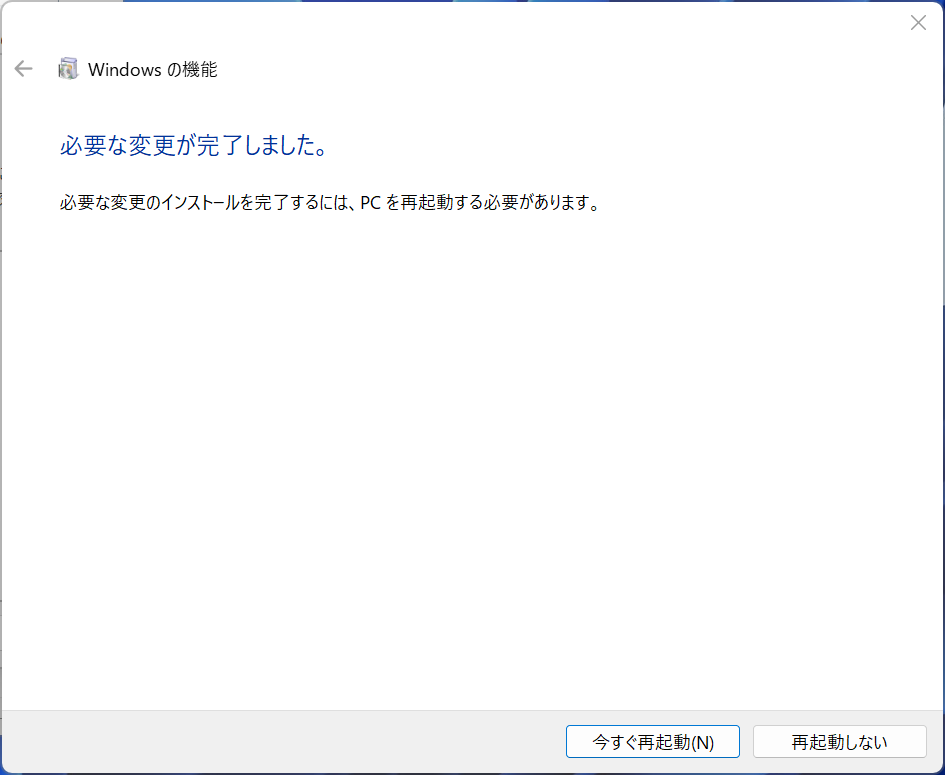This screenshot has height=775, width=945.
Task: Choose the 再起動しない button
Action: click(x=839, y=742)
